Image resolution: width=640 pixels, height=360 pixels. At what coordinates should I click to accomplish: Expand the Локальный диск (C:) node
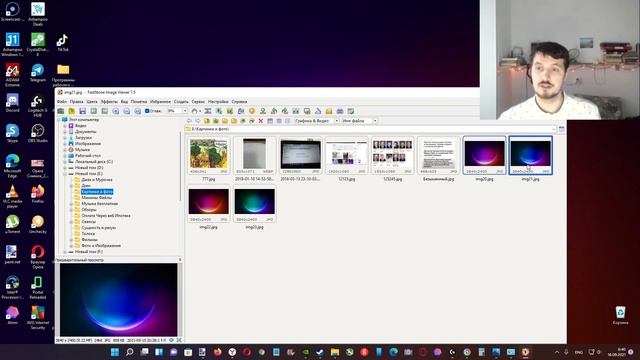[65, 162]
